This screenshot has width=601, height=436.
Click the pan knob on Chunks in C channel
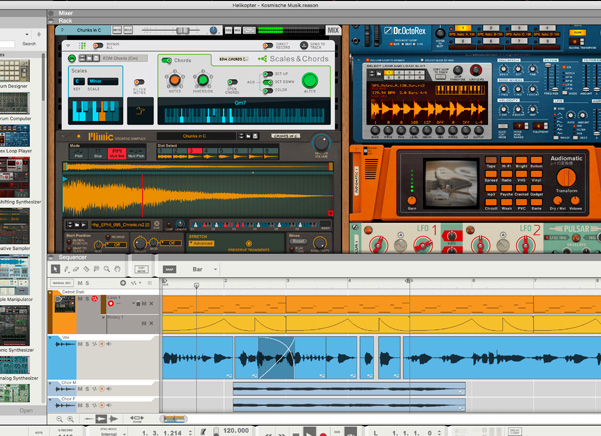pyautogui.click(x=213, y=30)
